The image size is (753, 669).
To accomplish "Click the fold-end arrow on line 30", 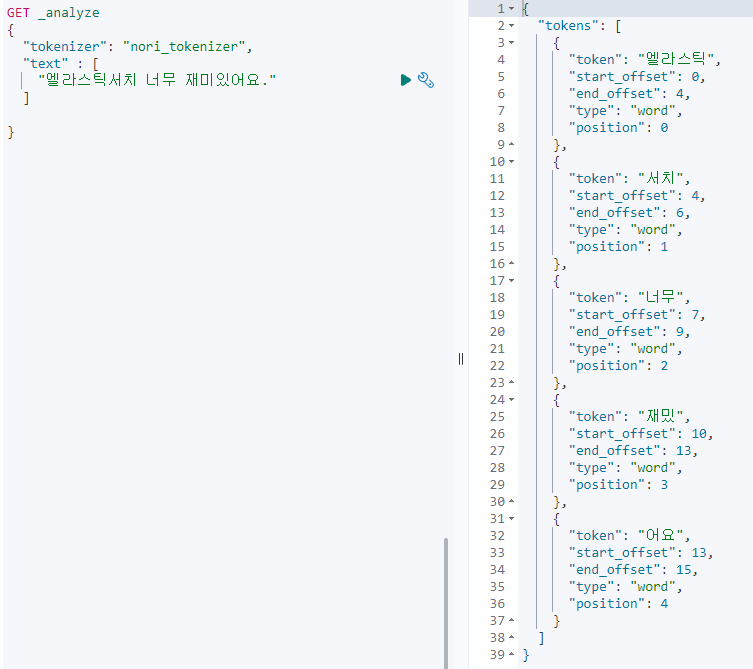I will (x=512, y=502).
